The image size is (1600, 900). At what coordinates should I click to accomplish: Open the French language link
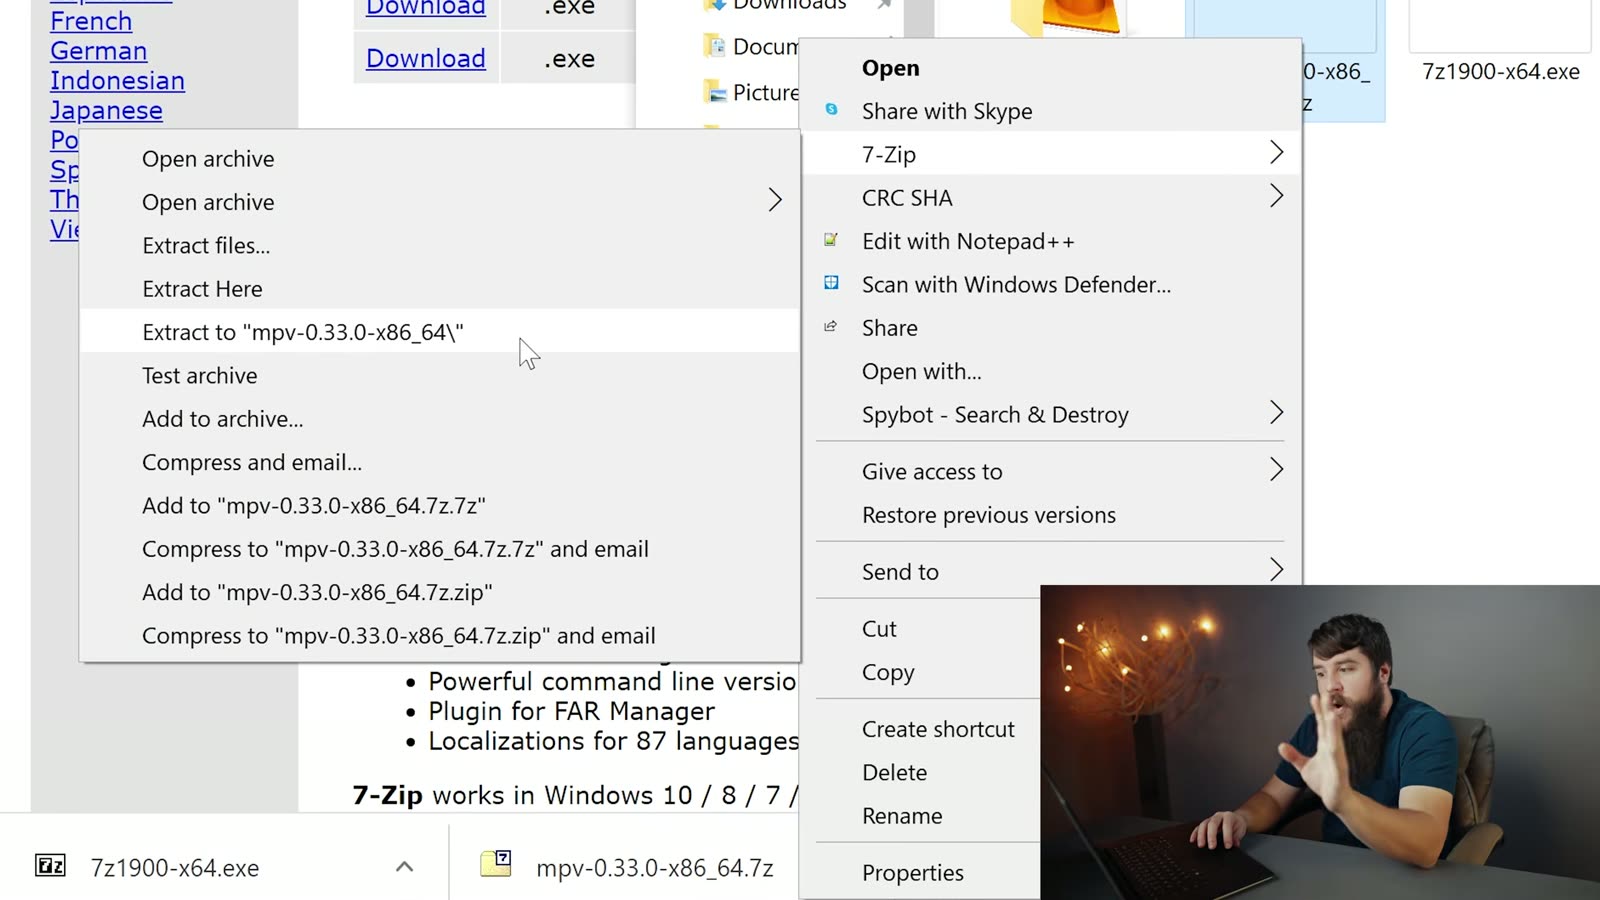pyautogui.click(x=91, y=21)
